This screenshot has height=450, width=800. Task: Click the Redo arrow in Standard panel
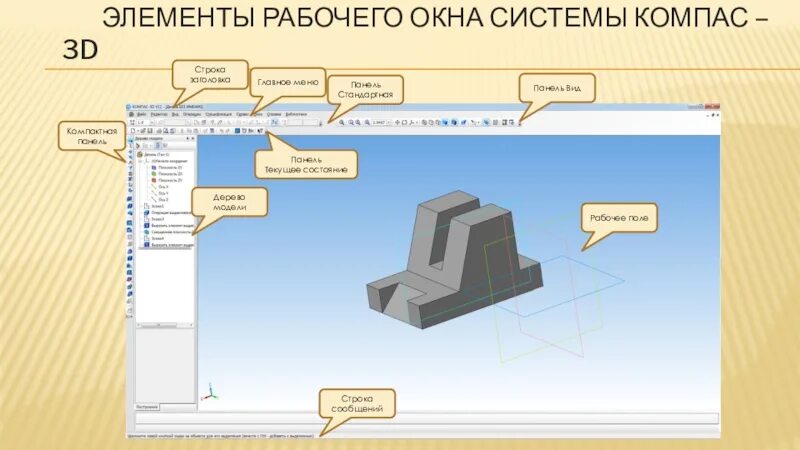(x=228, y=131)
